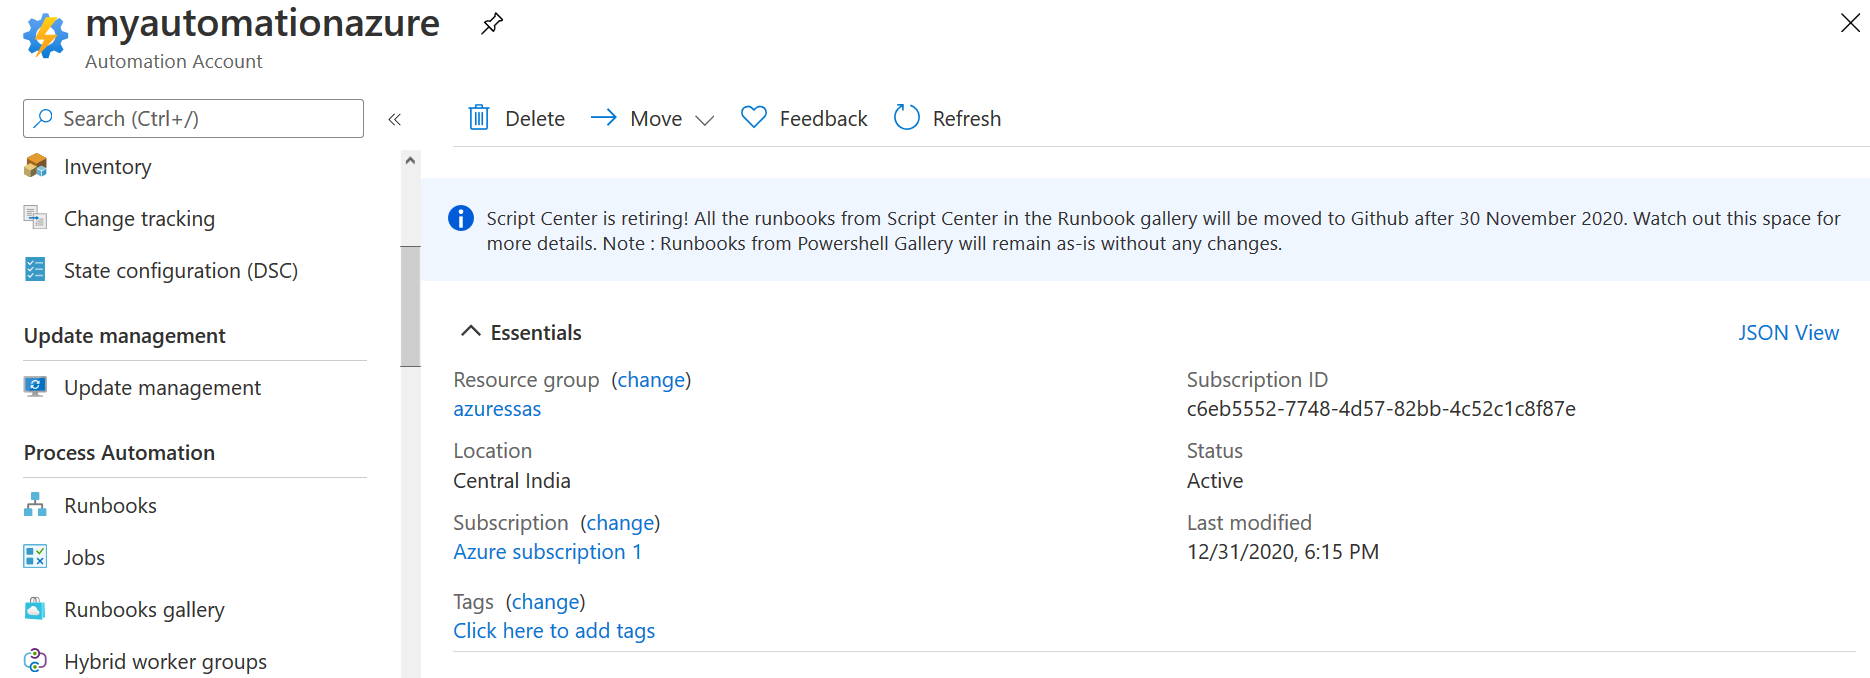
Task: Click the Runbooks gallery icon
Action: click(x=35, y=609)
